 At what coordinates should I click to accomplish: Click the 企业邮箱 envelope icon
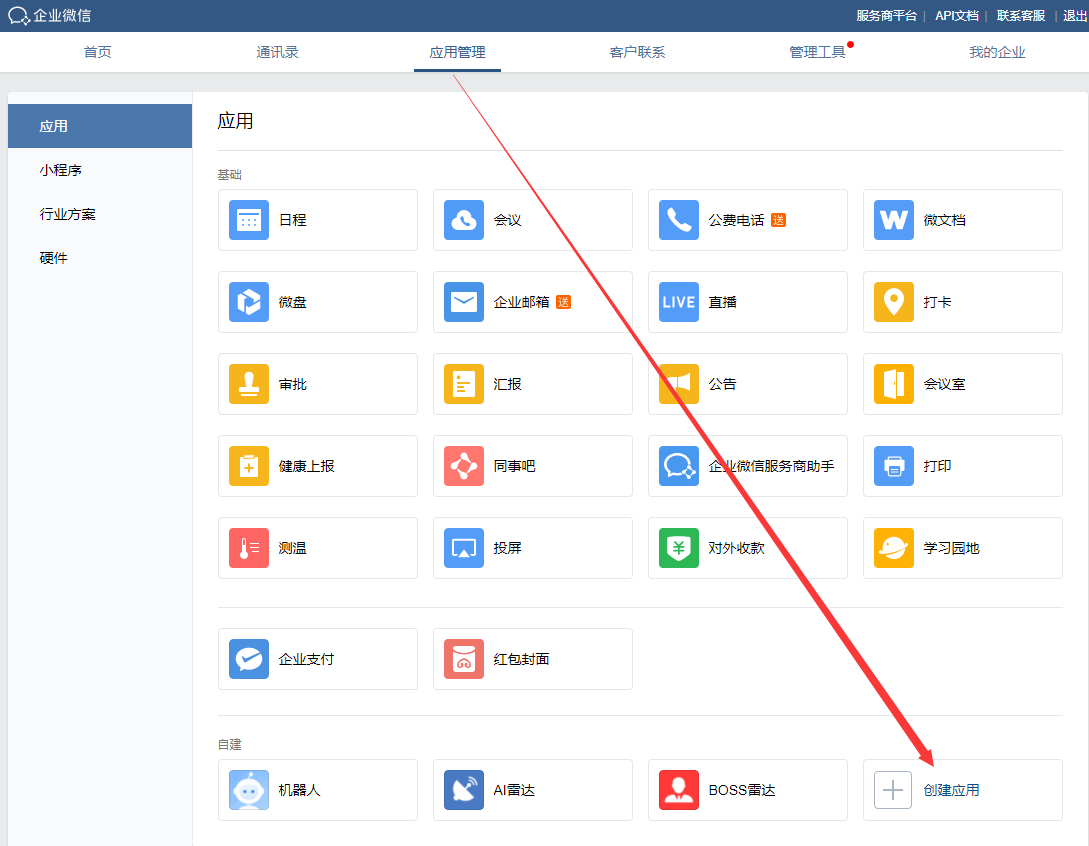(x=464, y=302)
